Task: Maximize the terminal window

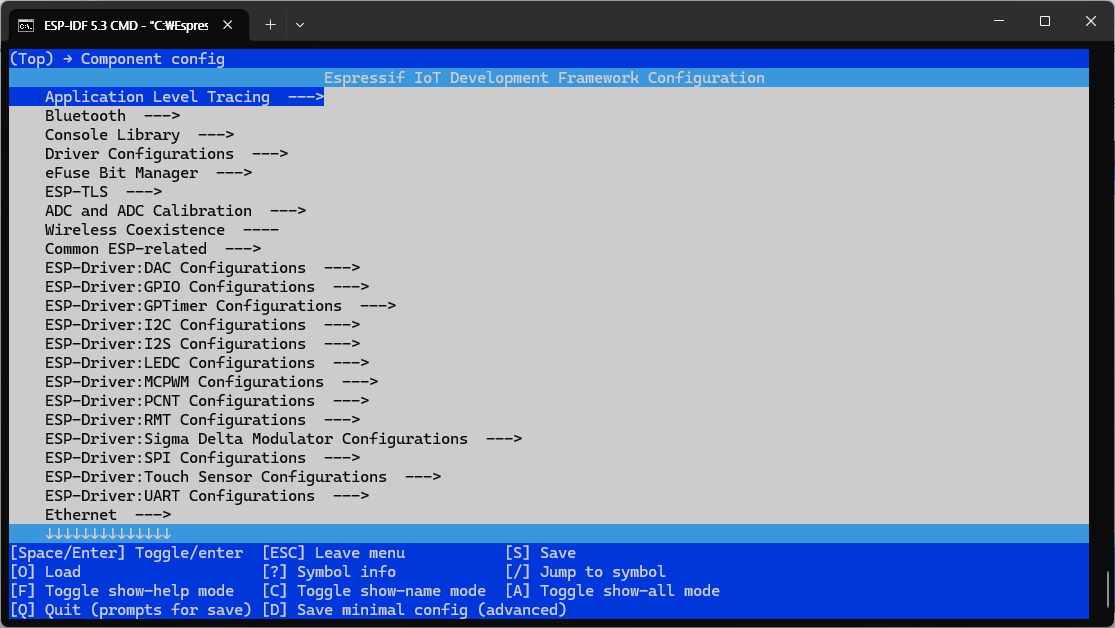Action: 1045,21
